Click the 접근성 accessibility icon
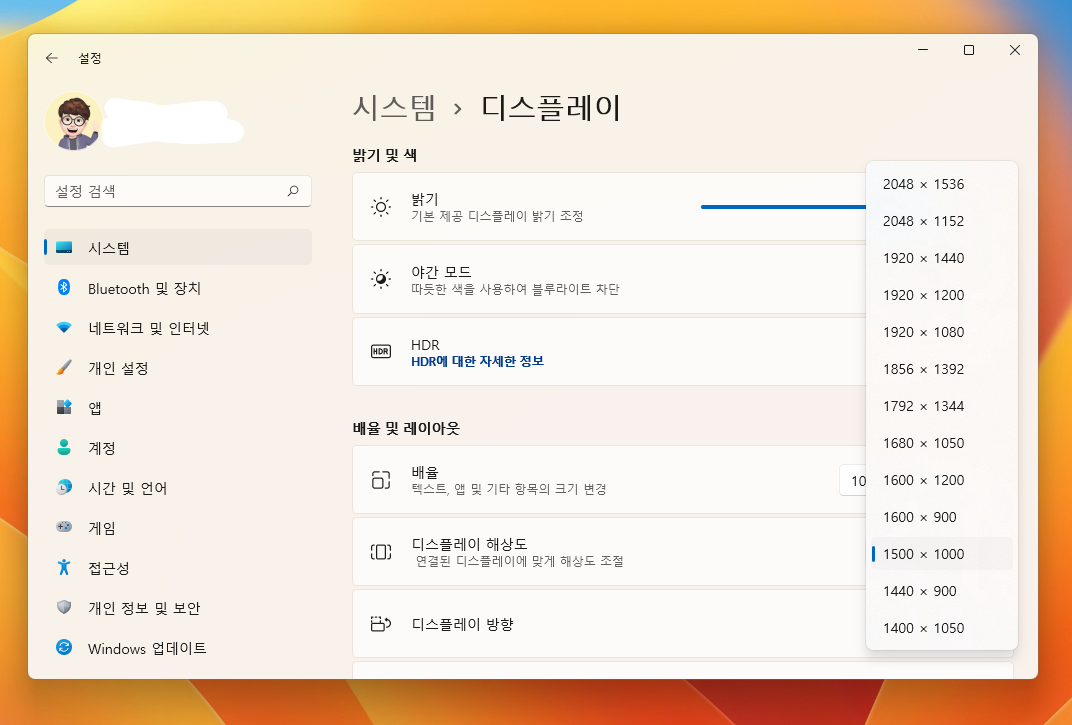Image resolution: width=1072 pixels, height=725 pixels. (x=64, y=567)
